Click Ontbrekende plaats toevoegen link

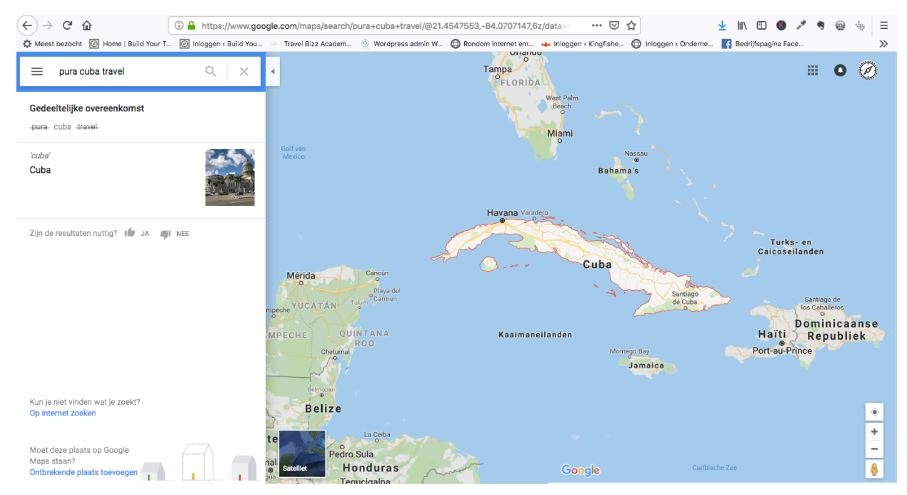point(83,472)
